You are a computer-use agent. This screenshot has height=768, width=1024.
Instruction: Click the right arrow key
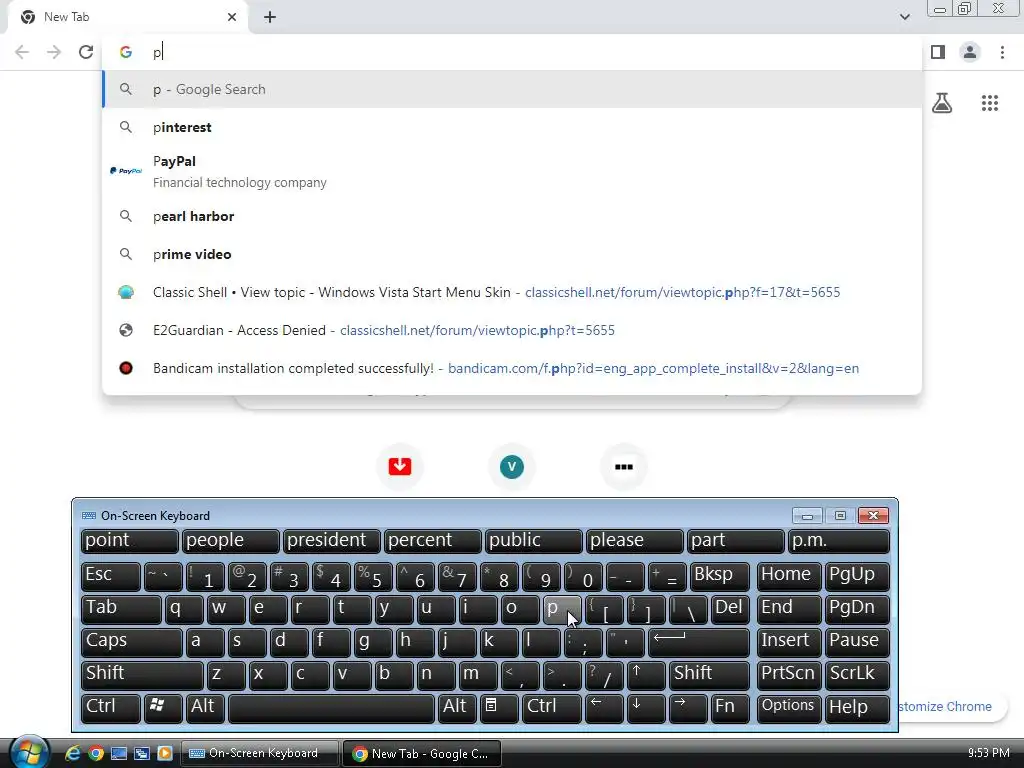pos(688,709)
